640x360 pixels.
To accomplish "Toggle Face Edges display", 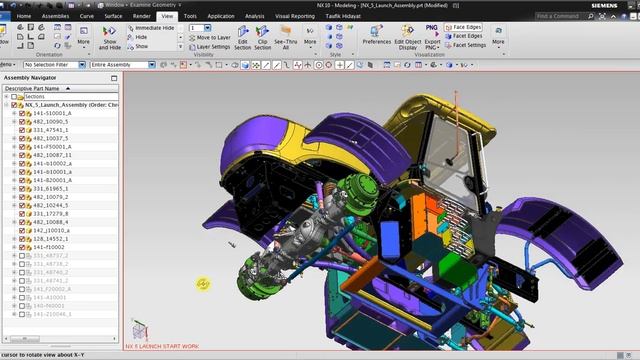I will (463, 27).
